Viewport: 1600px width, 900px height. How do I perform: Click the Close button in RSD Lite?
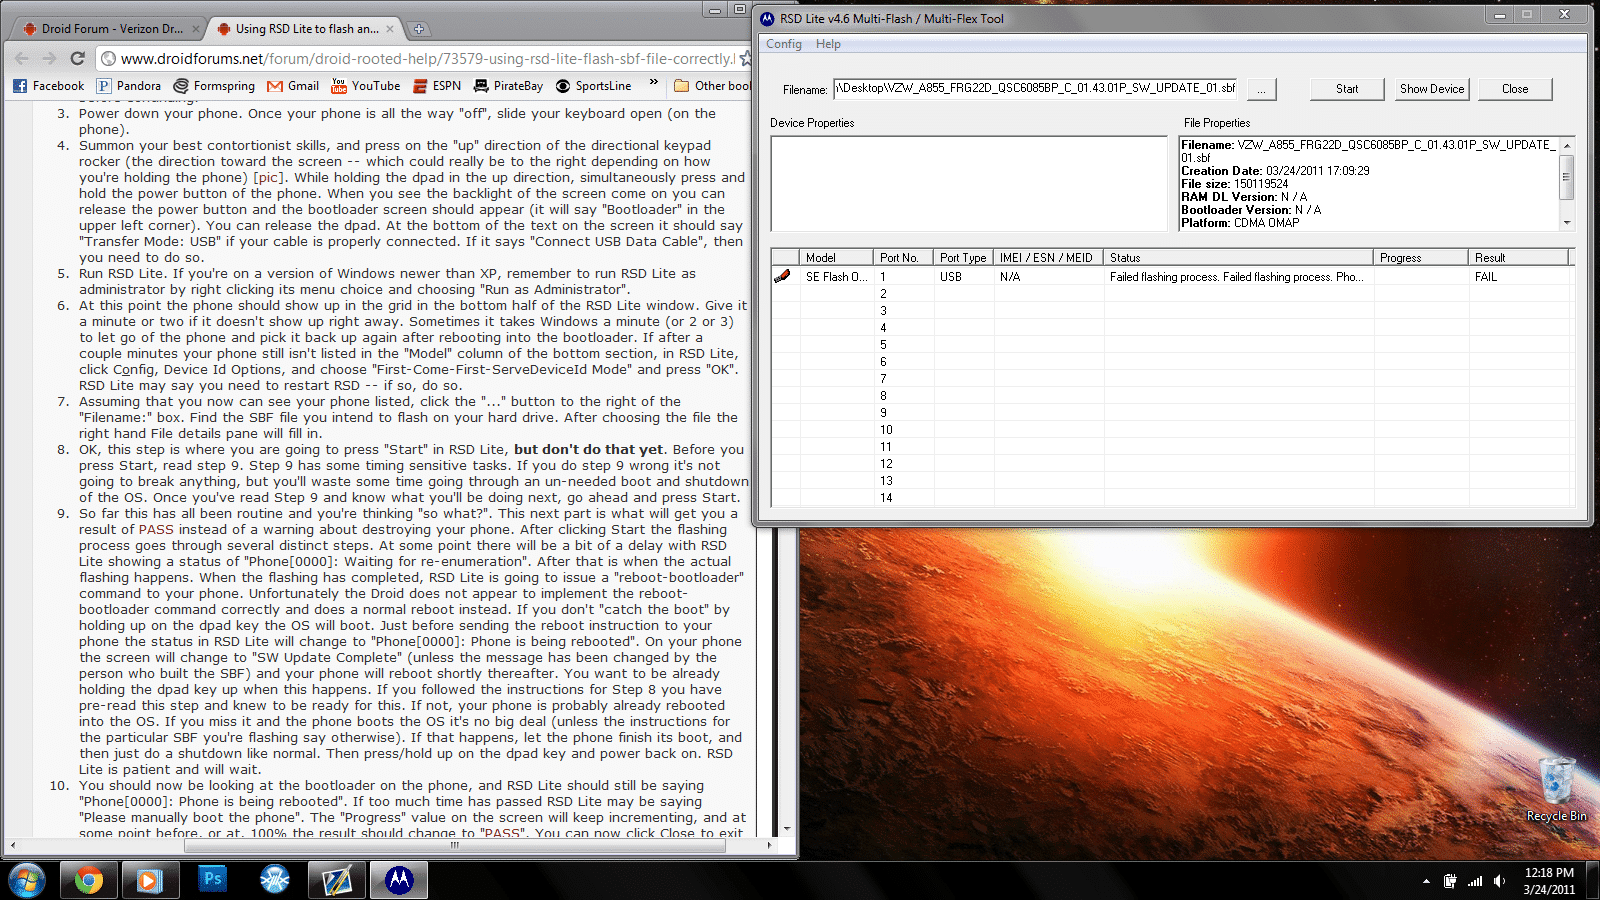tap(1515, 89)
